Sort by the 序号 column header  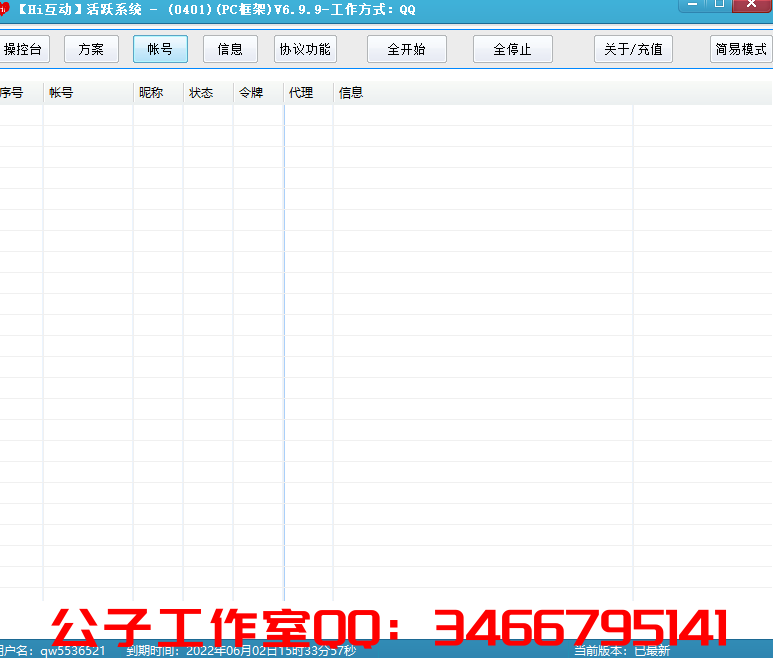21,93
